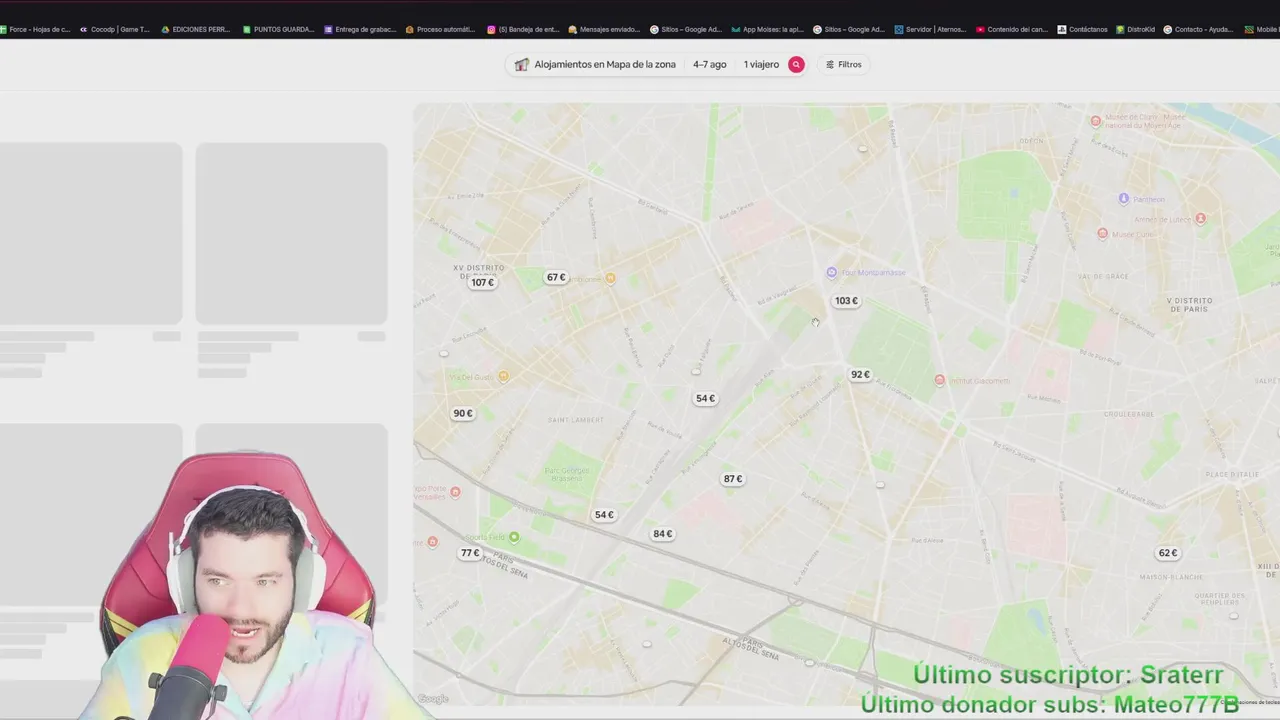The height and width of the screenshot is (720, 1280).
Task: Open the (5) Bandeja de ent... Instagram bookmark
Action: (523, 29)
